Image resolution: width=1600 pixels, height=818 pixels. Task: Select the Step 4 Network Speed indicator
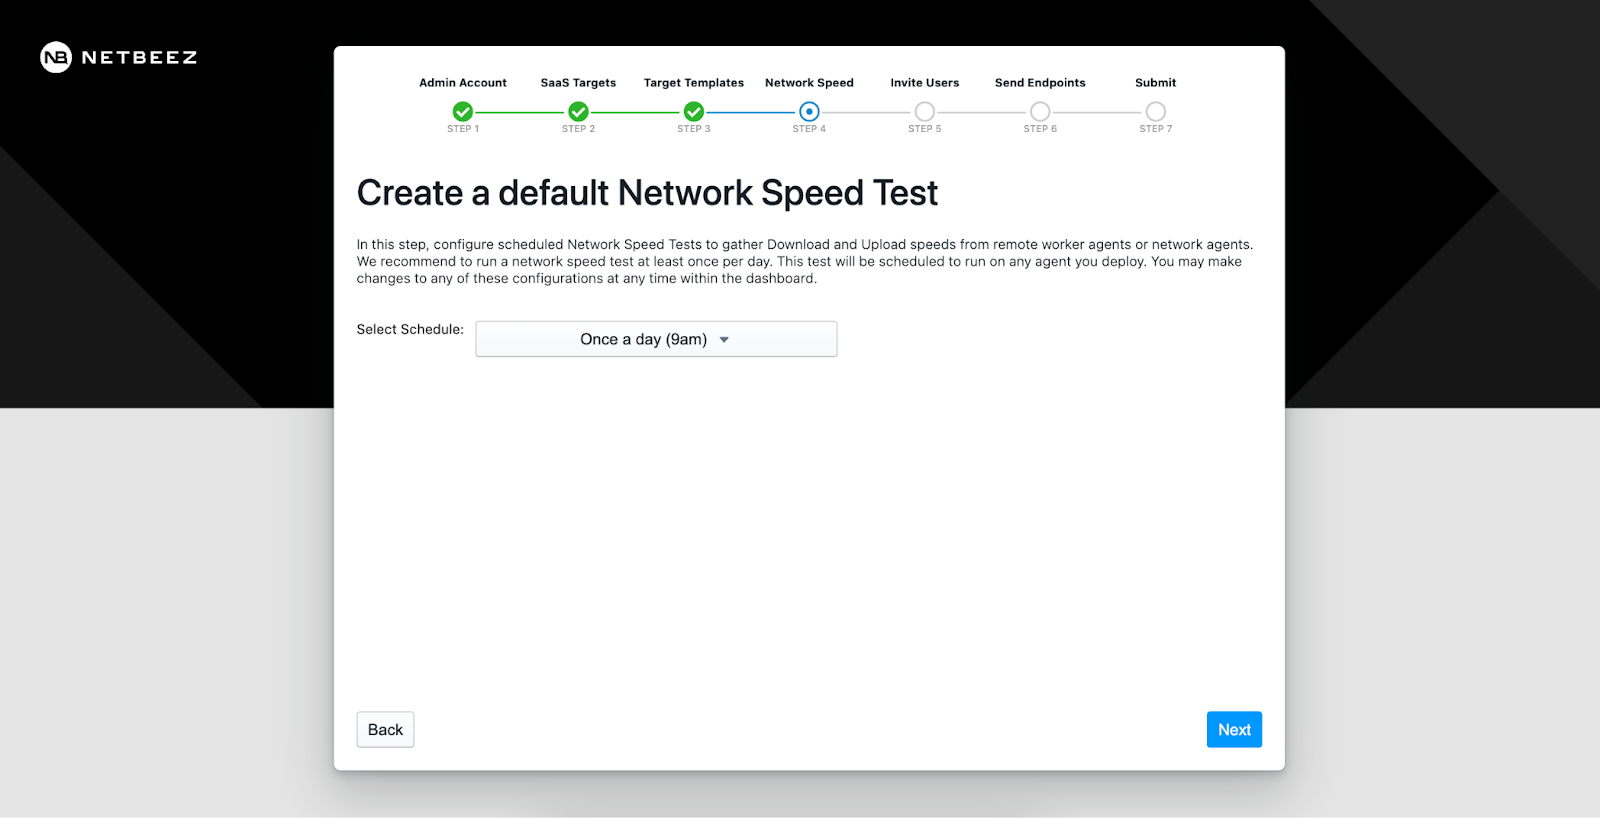[809, 111]
